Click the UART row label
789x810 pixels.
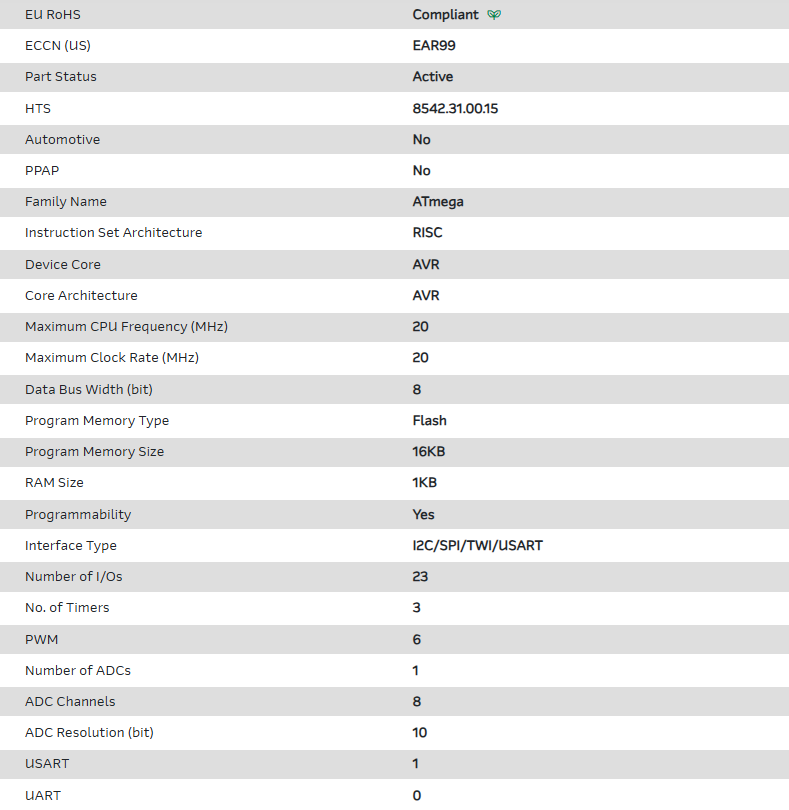43,796
